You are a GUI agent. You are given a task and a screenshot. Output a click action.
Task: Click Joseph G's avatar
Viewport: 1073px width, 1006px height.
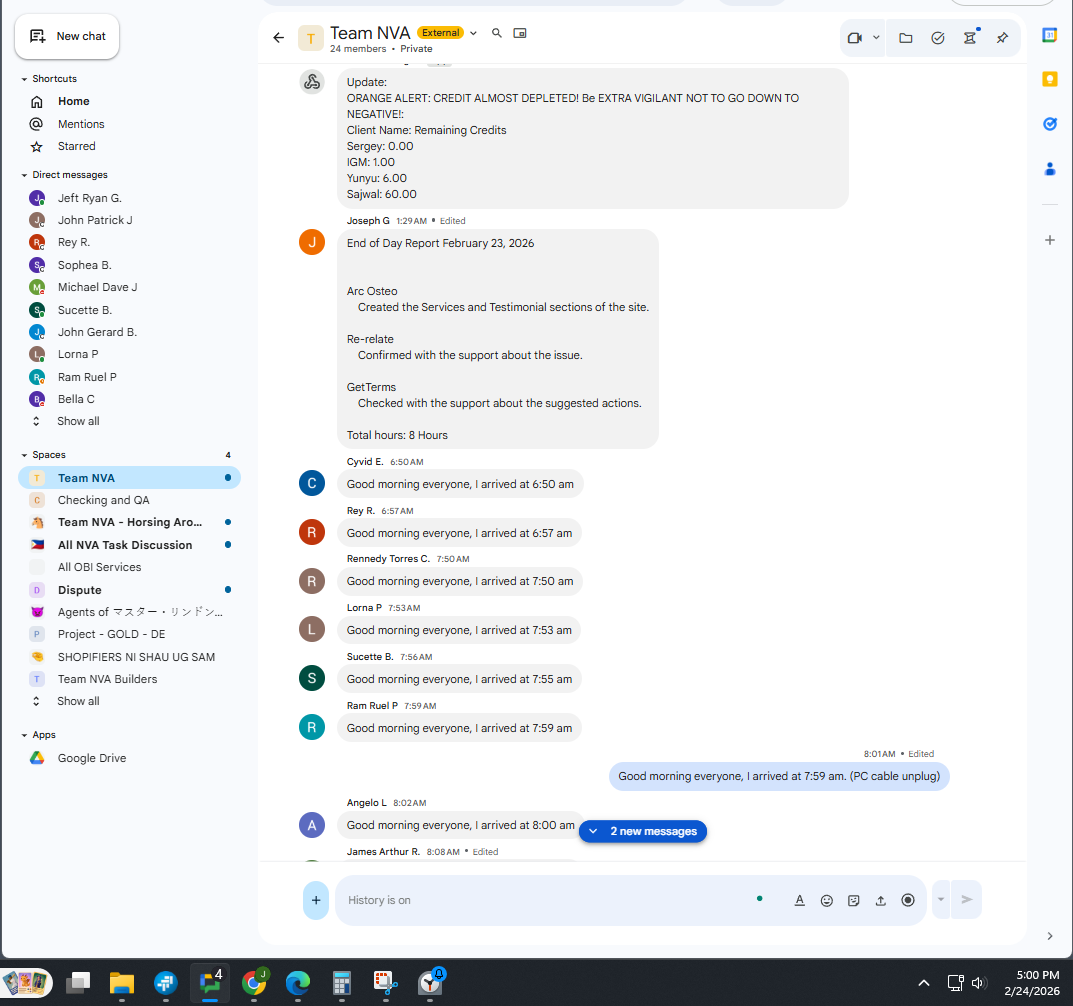312,242
